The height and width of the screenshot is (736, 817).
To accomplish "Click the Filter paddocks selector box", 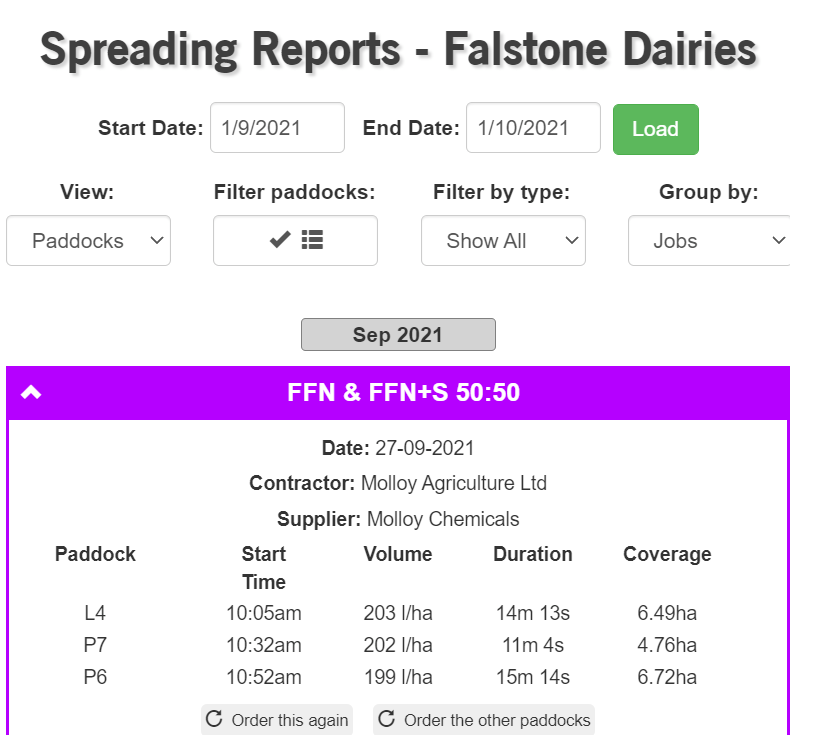I will pos(295,241).
